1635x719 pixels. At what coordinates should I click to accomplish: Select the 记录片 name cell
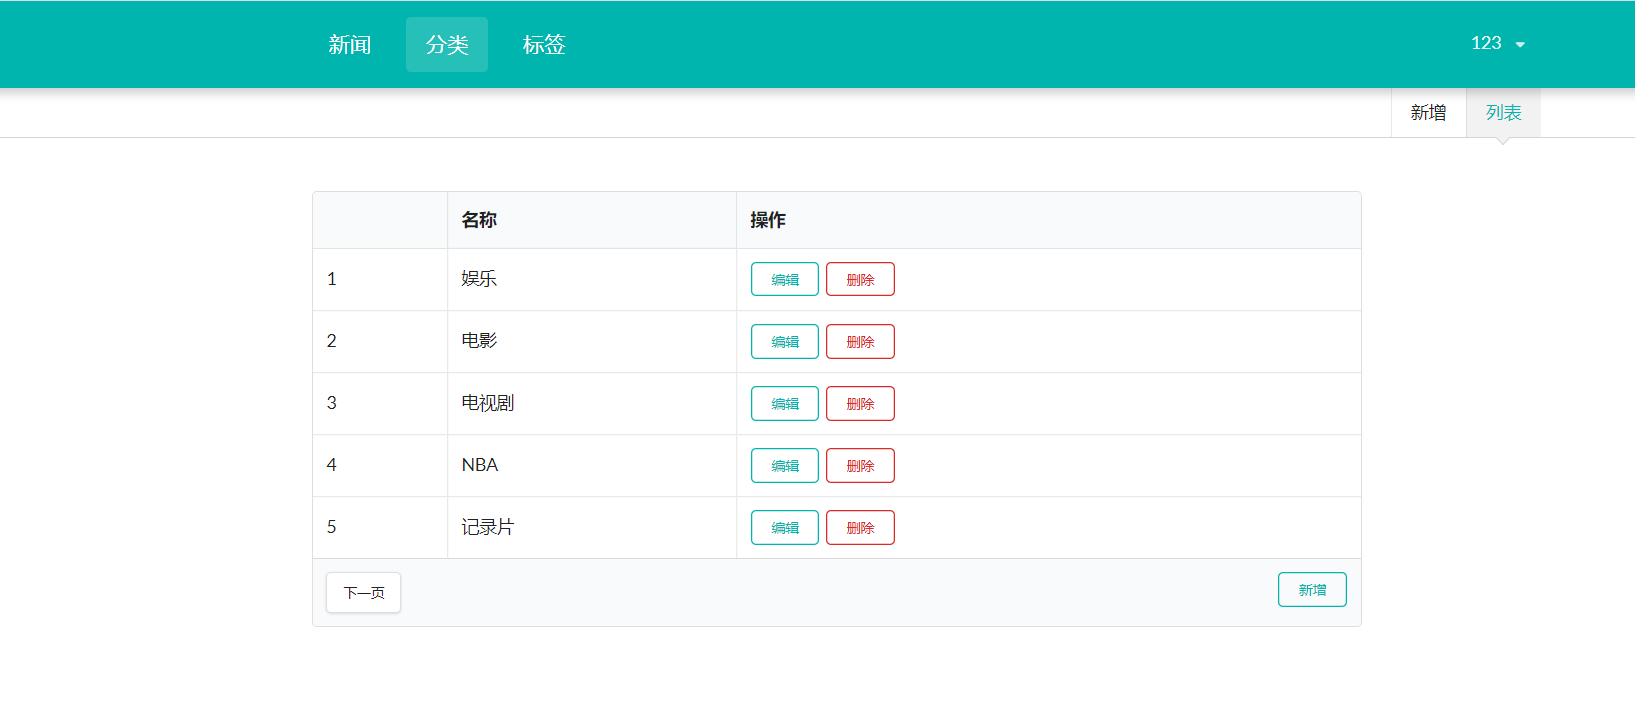pos(592,527)
